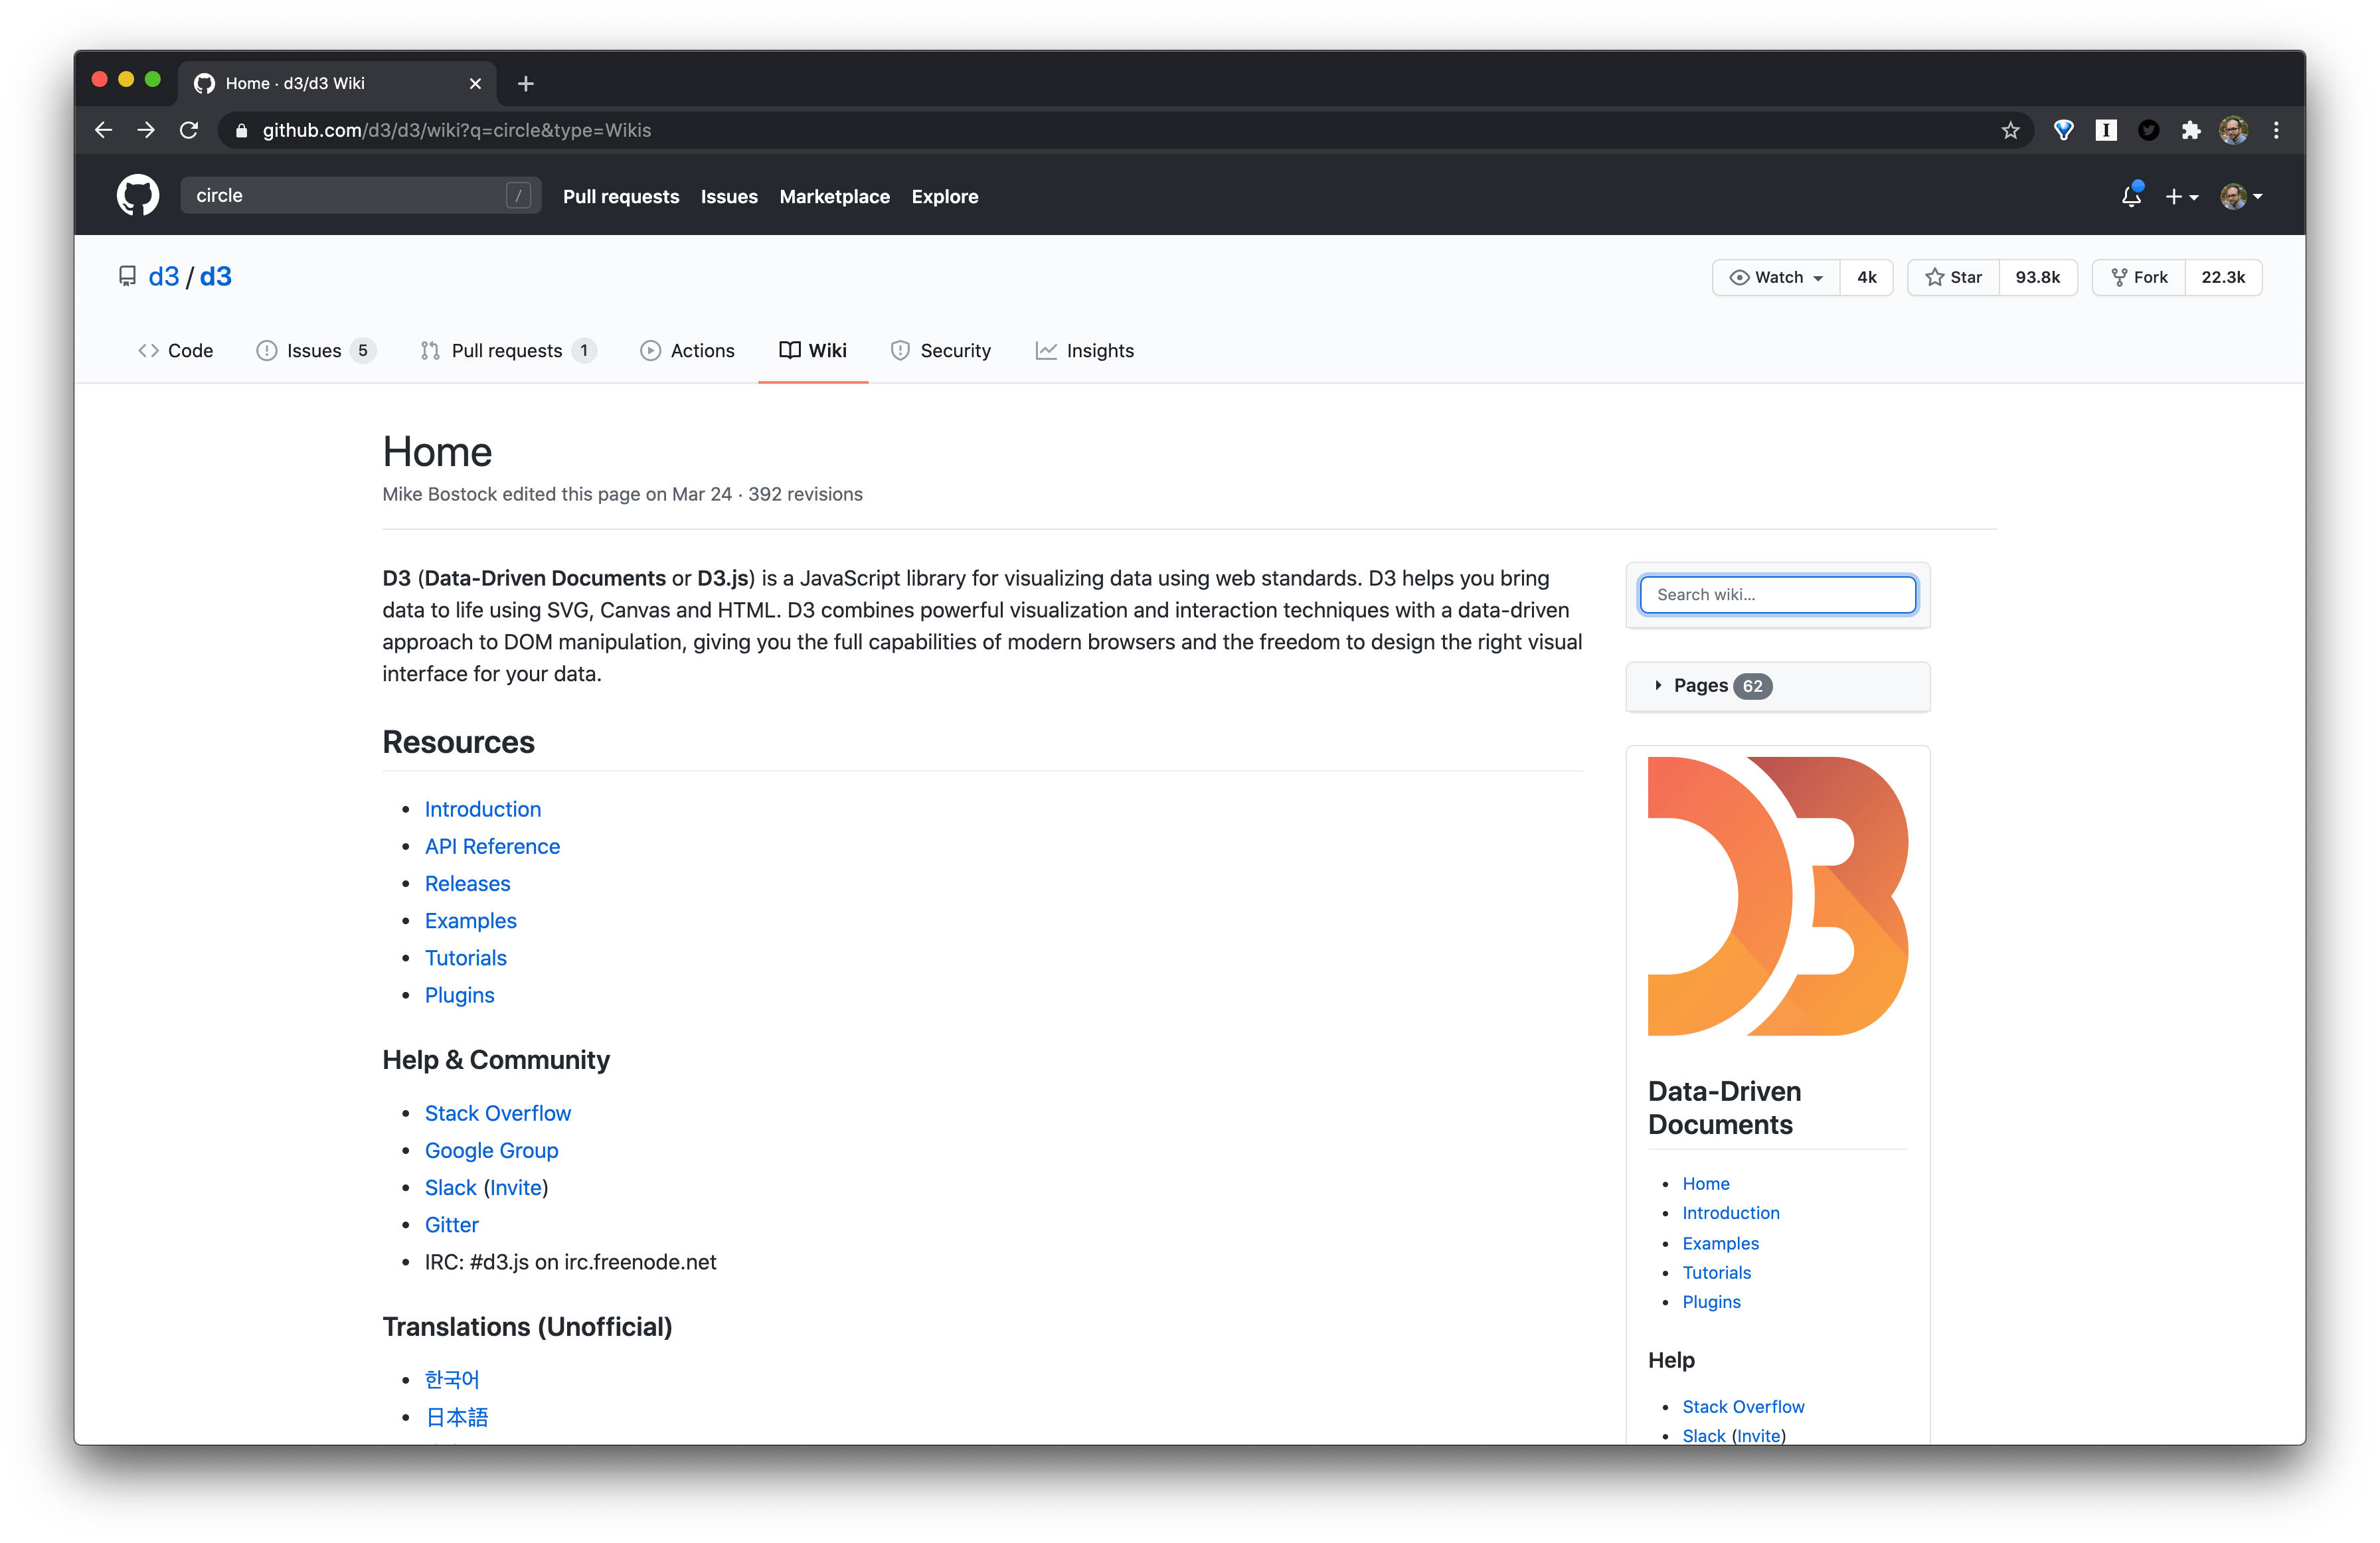Star the d3 repository
Screen dimensions: 2380x1543
click(x=1953, y=278)
